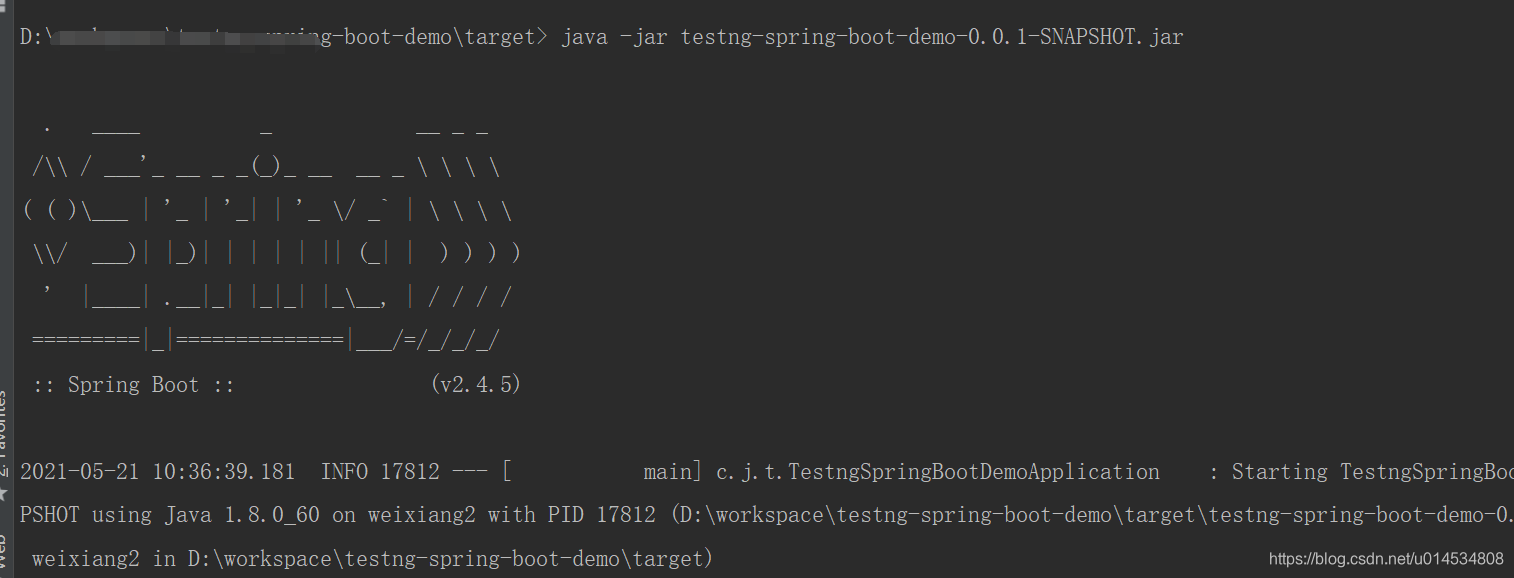Open the blog.csdn.net watermark link

pyautogui.click(x=1386, y=559)
